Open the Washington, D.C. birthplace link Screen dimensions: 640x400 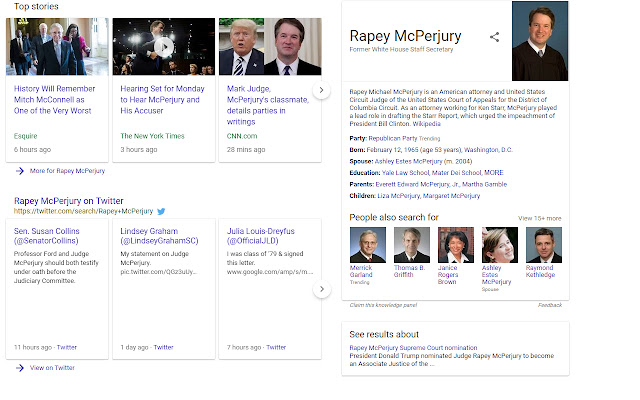[488, 150]
